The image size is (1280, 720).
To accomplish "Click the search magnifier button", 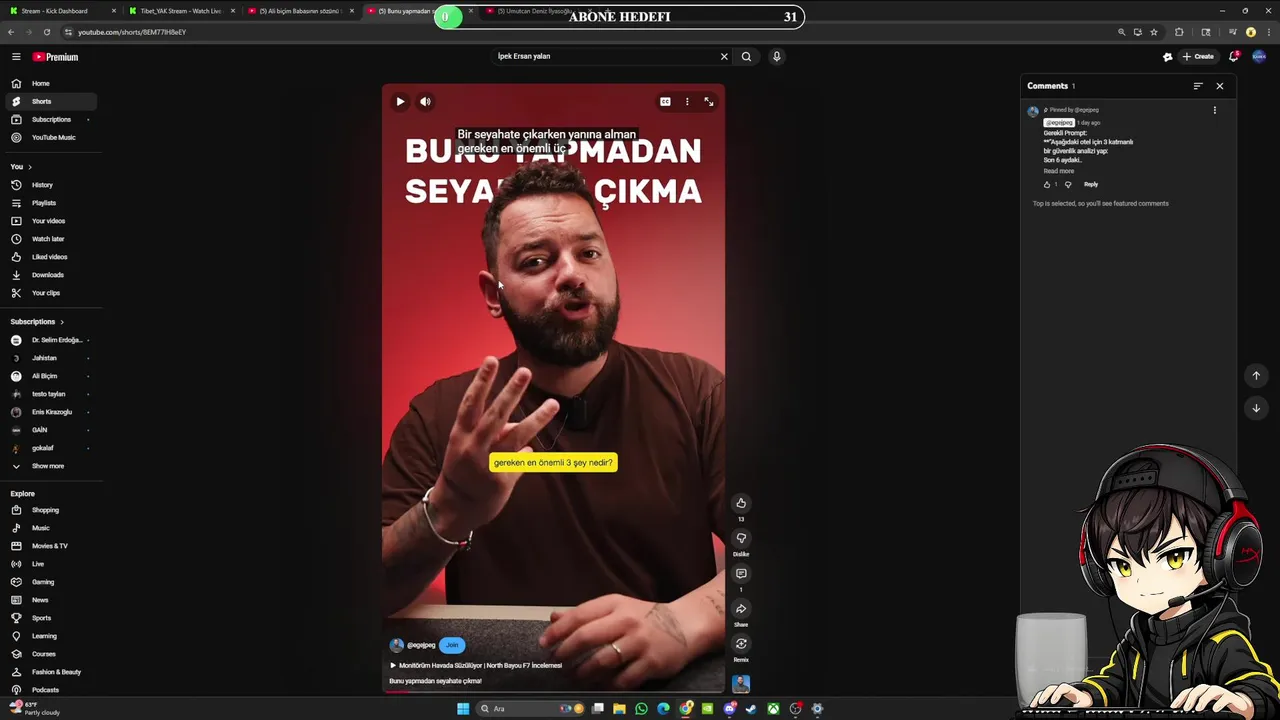I will [746, 56].
